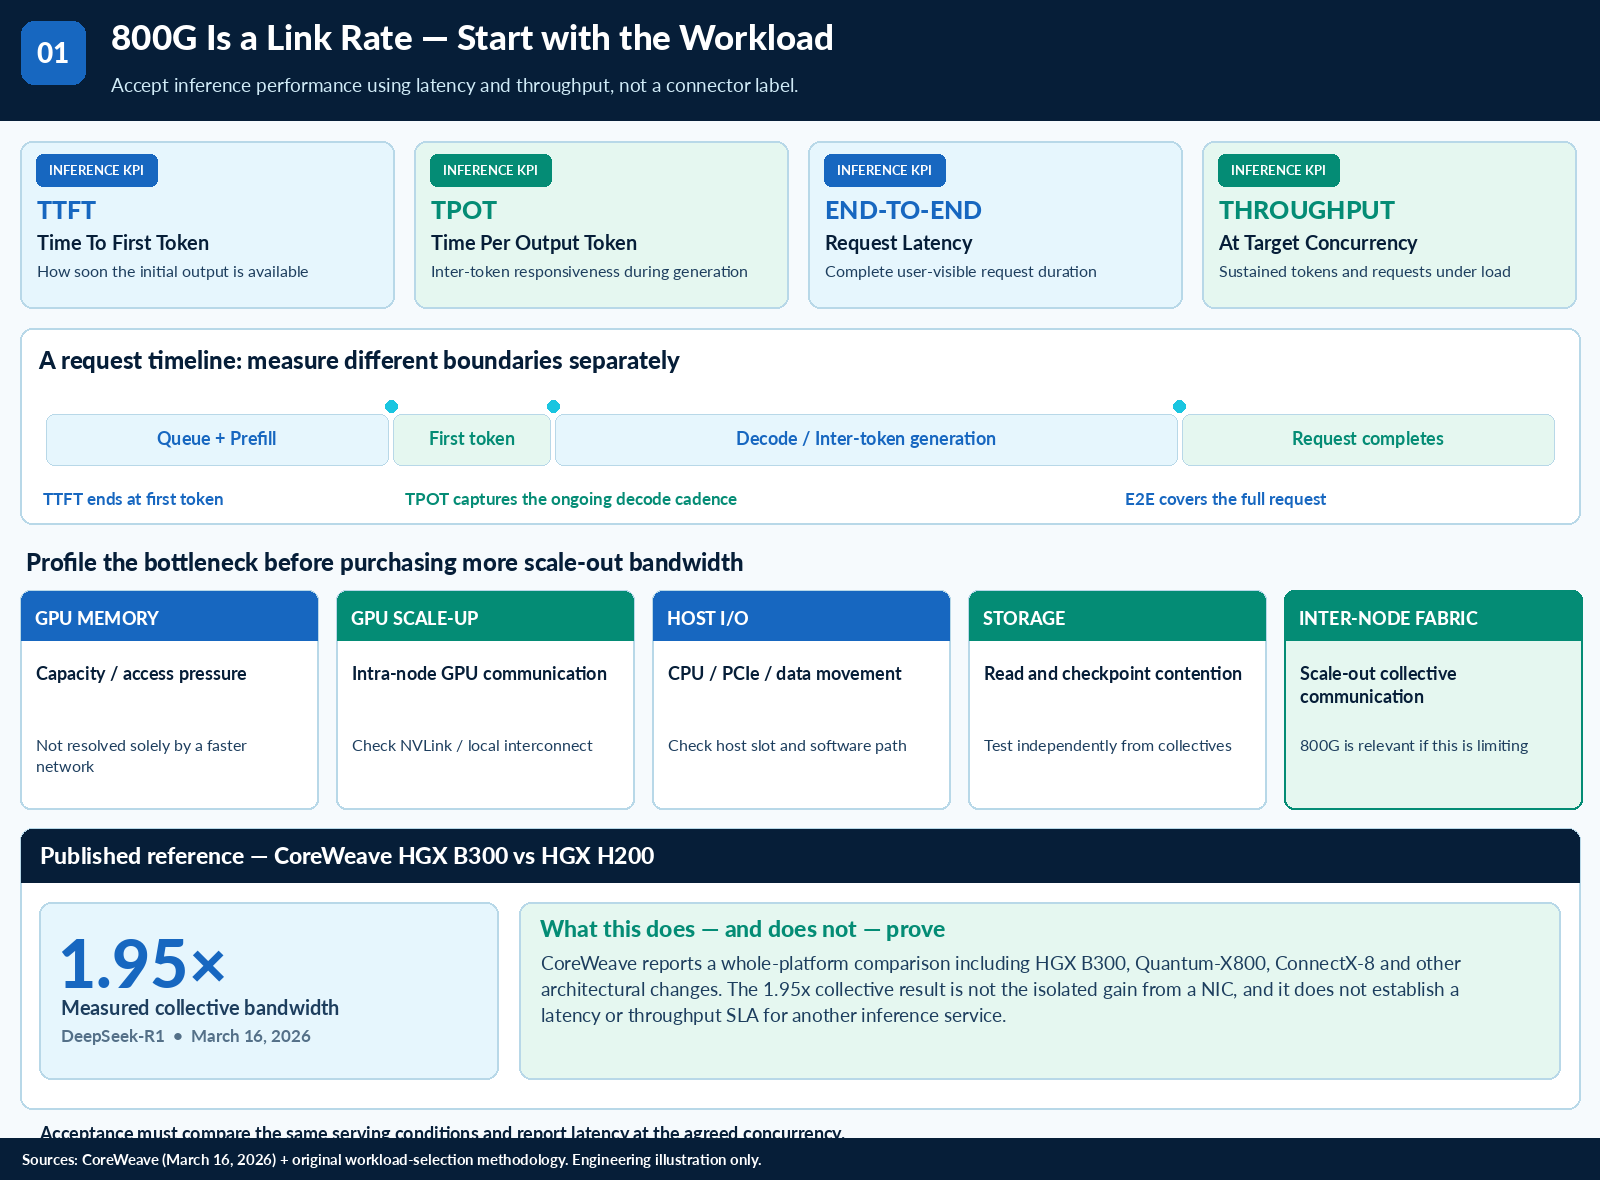This screenshot has width=1600, height=1180.
Task: Click the THROUGHPUT heading
Action: pyautogui.click(x=1306, y=210)
